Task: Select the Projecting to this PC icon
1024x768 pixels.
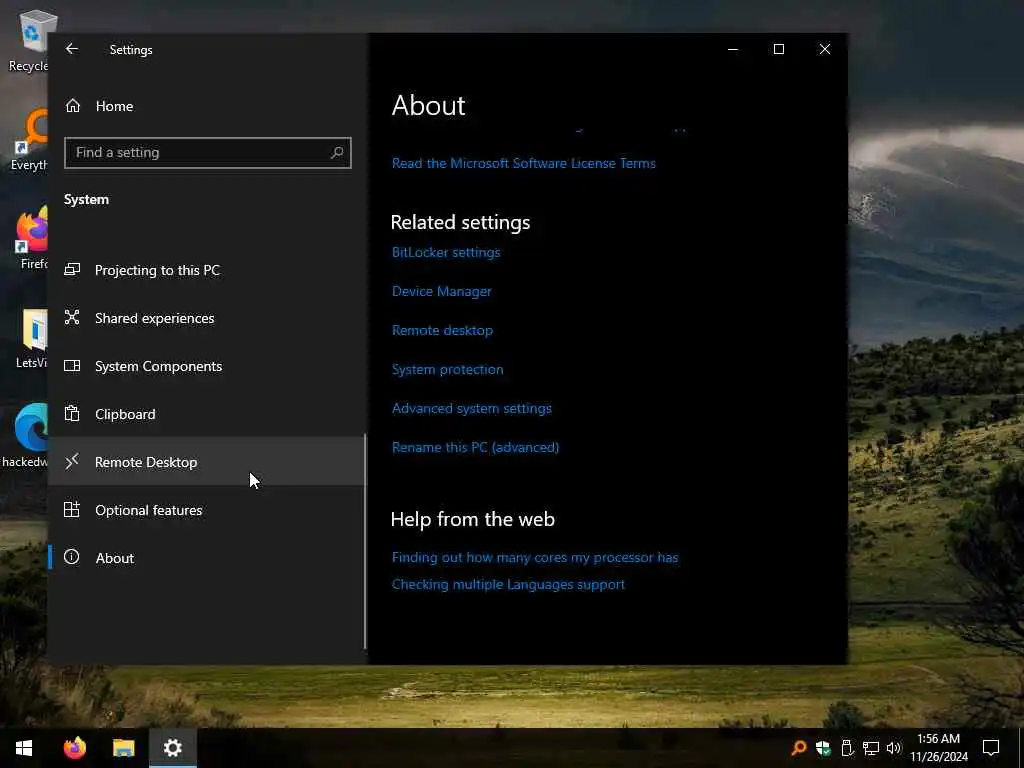Action: [72, 270]
